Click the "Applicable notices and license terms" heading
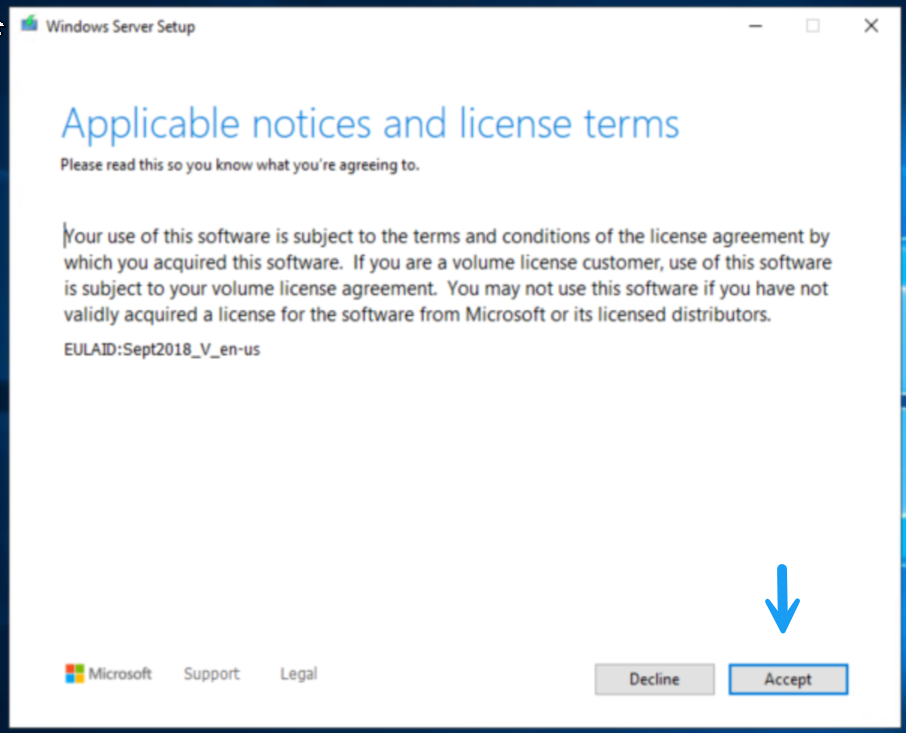 370,124
